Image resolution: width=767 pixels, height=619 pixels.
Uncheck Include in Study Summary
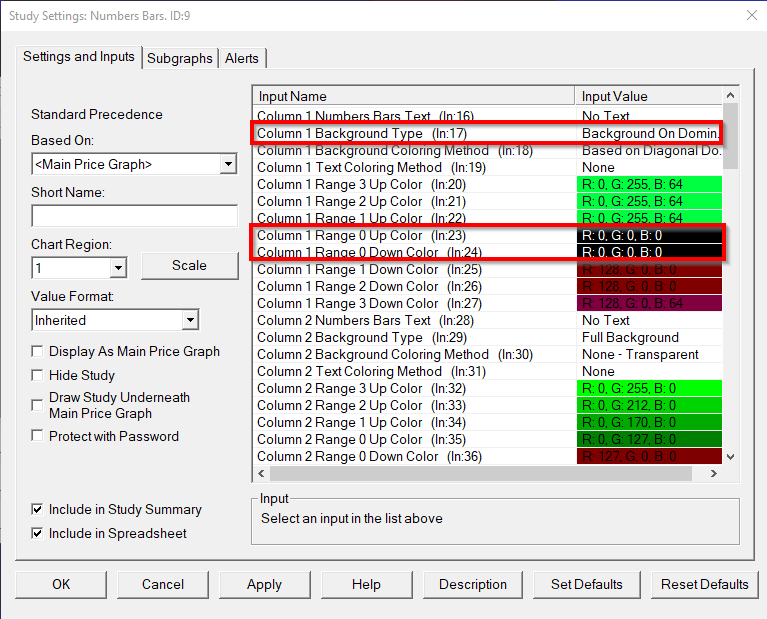pyautogui.click(x=37, y=509)
